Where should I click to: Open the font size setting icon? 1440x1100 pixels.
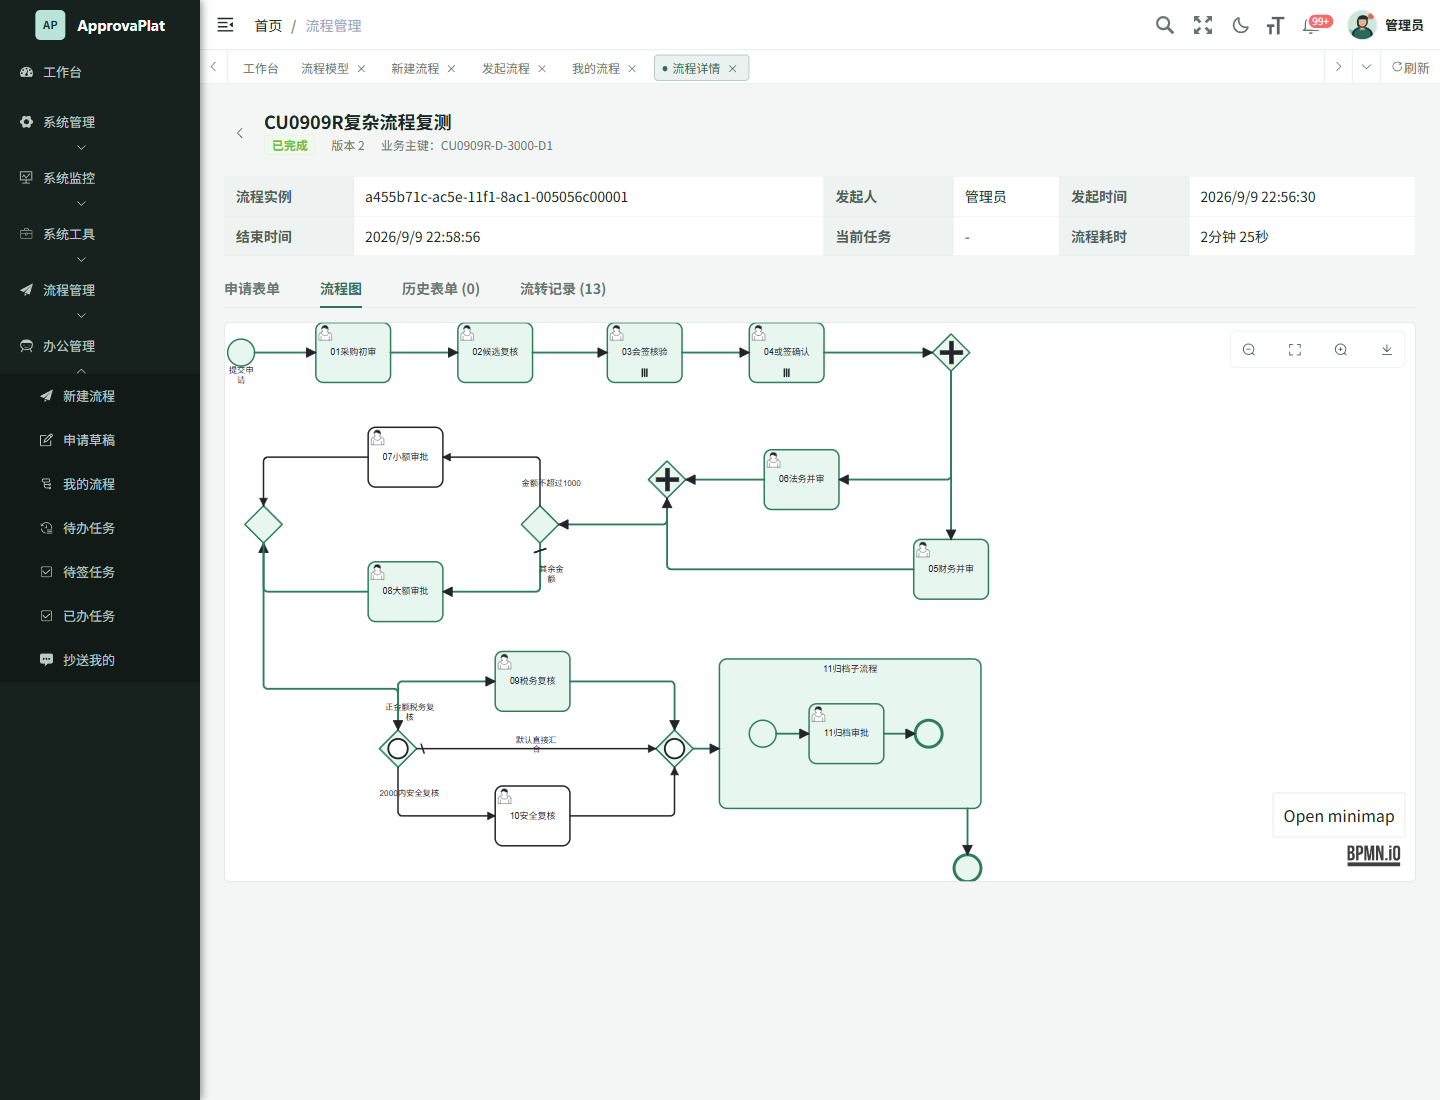(1275, 25)
